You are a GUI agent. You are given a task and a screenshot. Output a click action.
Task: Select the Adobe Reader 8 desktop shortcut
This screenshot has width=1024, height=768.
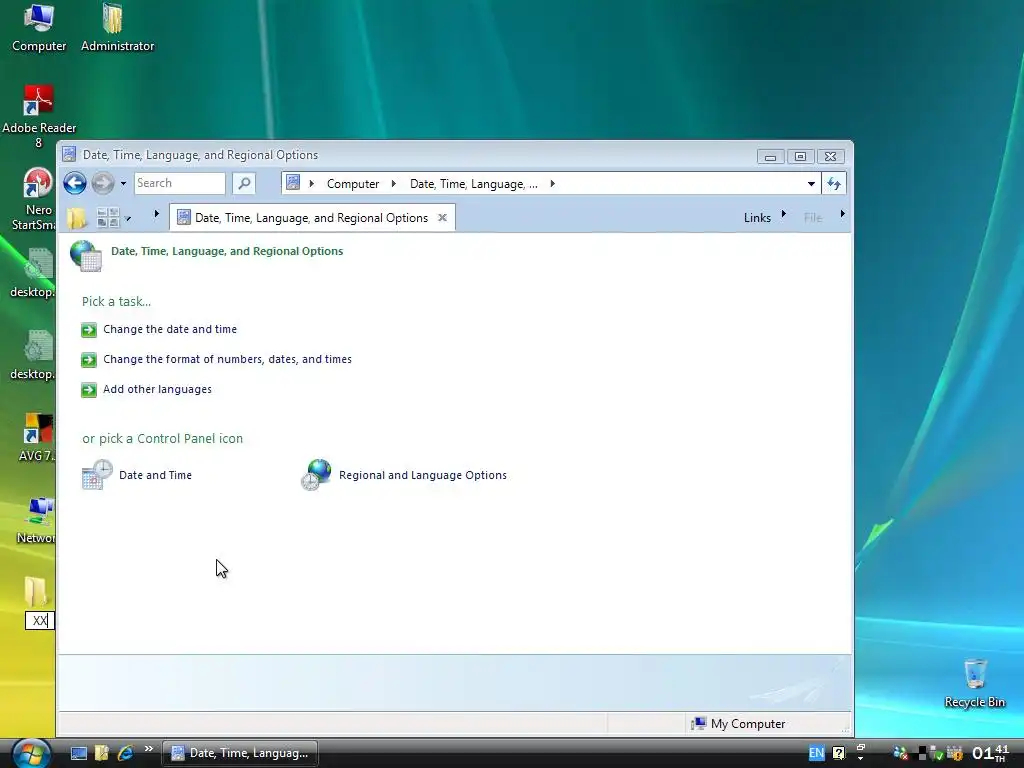pyautogui.click(x=39, y=118)
